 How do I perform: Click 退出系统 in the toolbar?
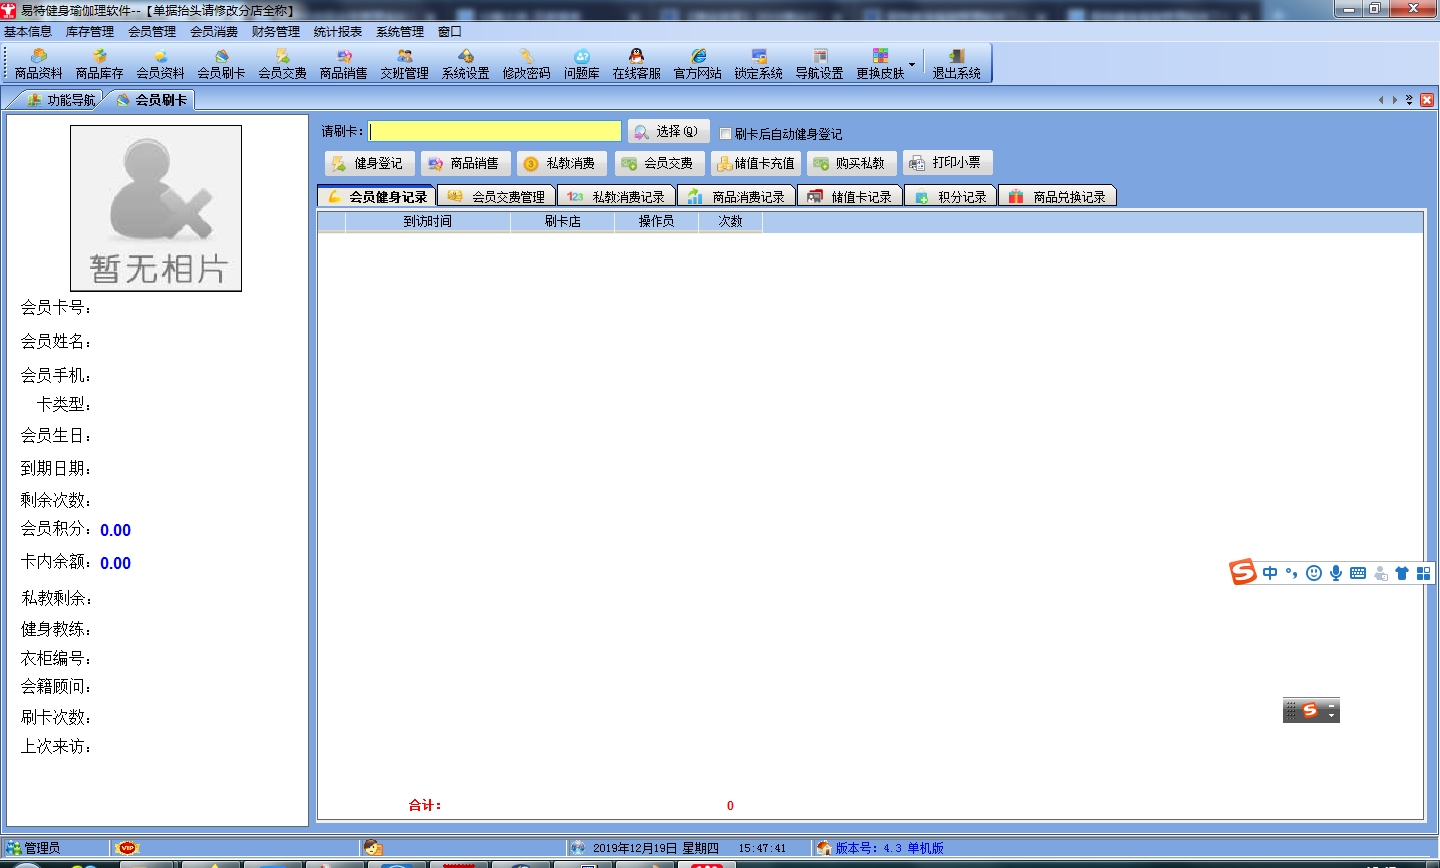957,63
